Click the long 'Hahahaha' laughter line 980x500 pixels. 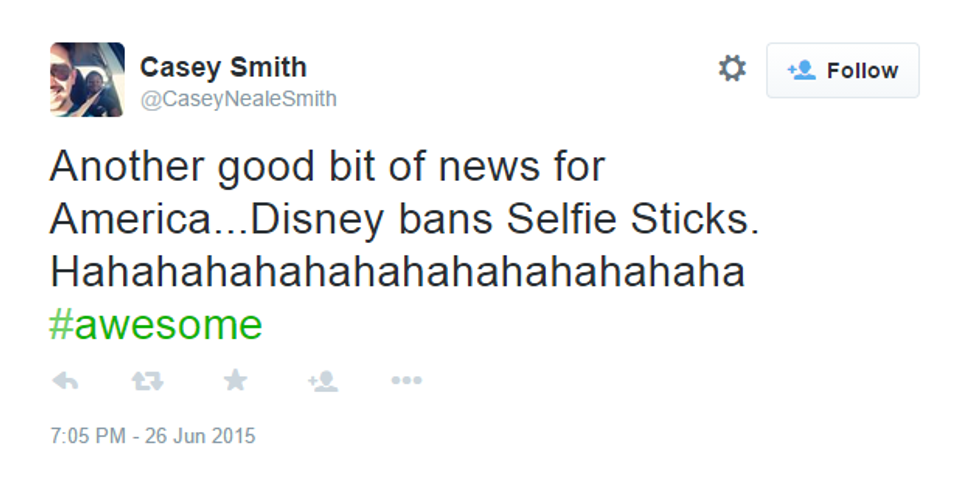tap(397, 272)
